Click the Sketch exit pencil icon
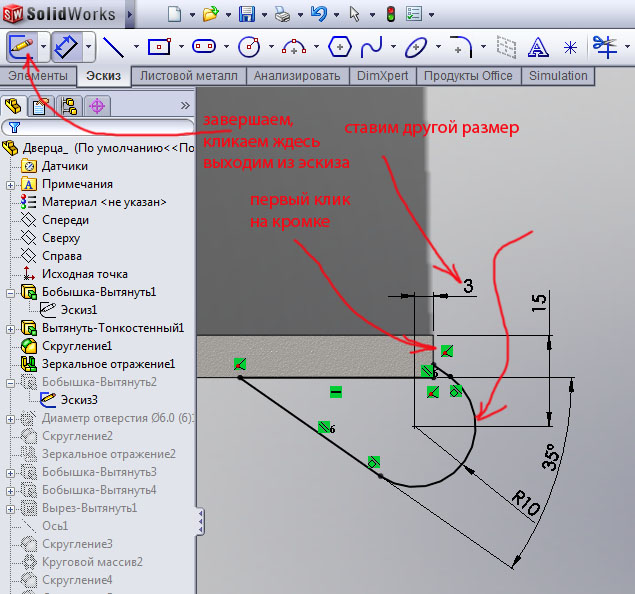Viewport: 635px width, 594px height. [21, 46]
